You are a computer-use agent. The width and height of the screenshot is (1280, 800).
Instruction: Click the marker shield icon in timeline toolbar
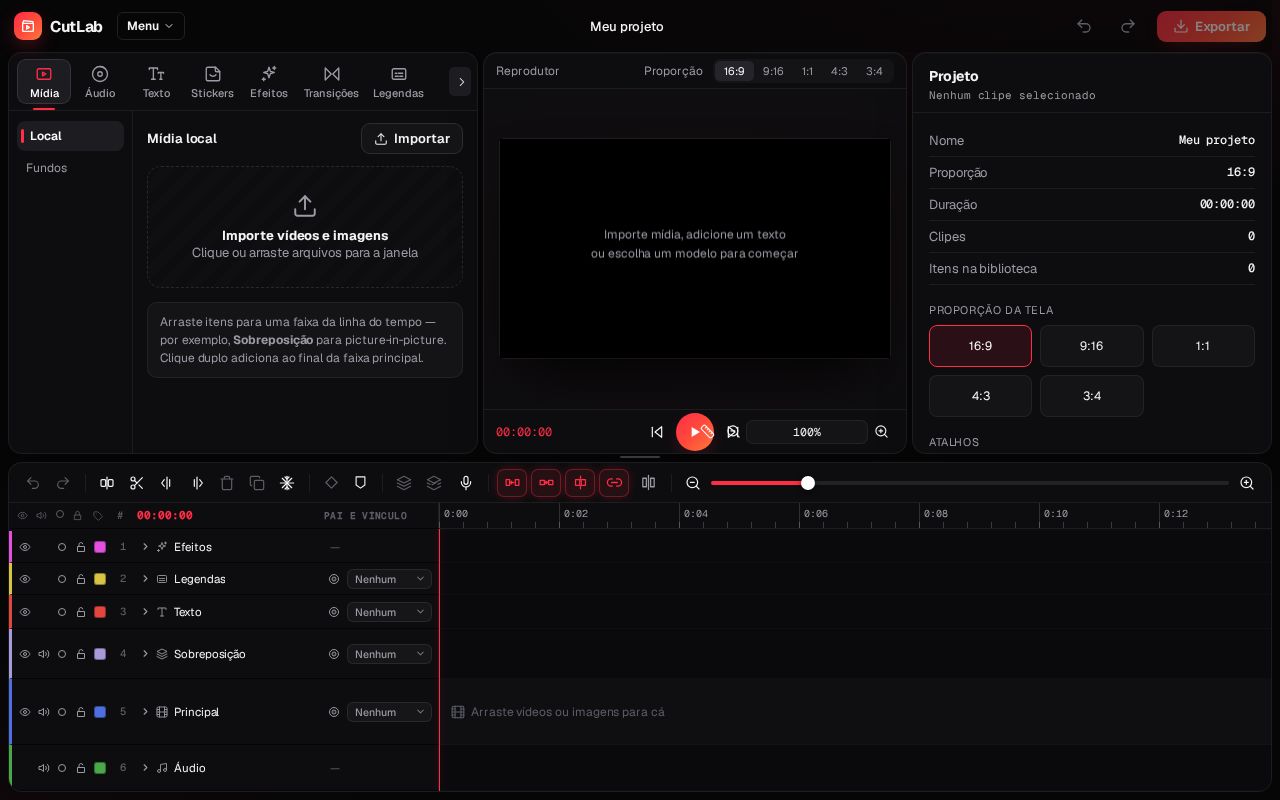pyautogui.click(x=361, y=483)
